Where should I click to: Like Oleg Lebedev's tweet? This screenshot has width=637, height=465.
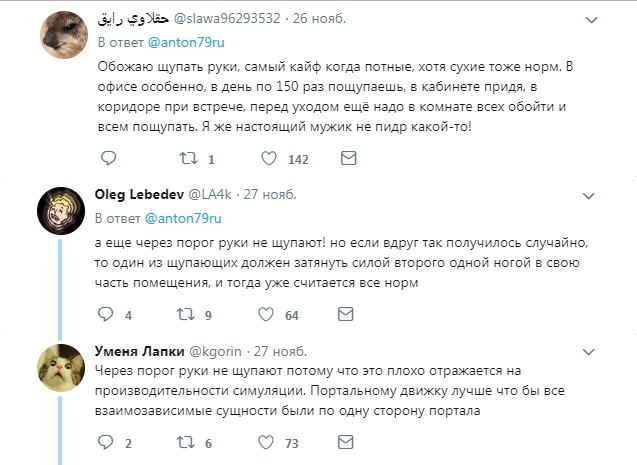[x=269, y=315]
